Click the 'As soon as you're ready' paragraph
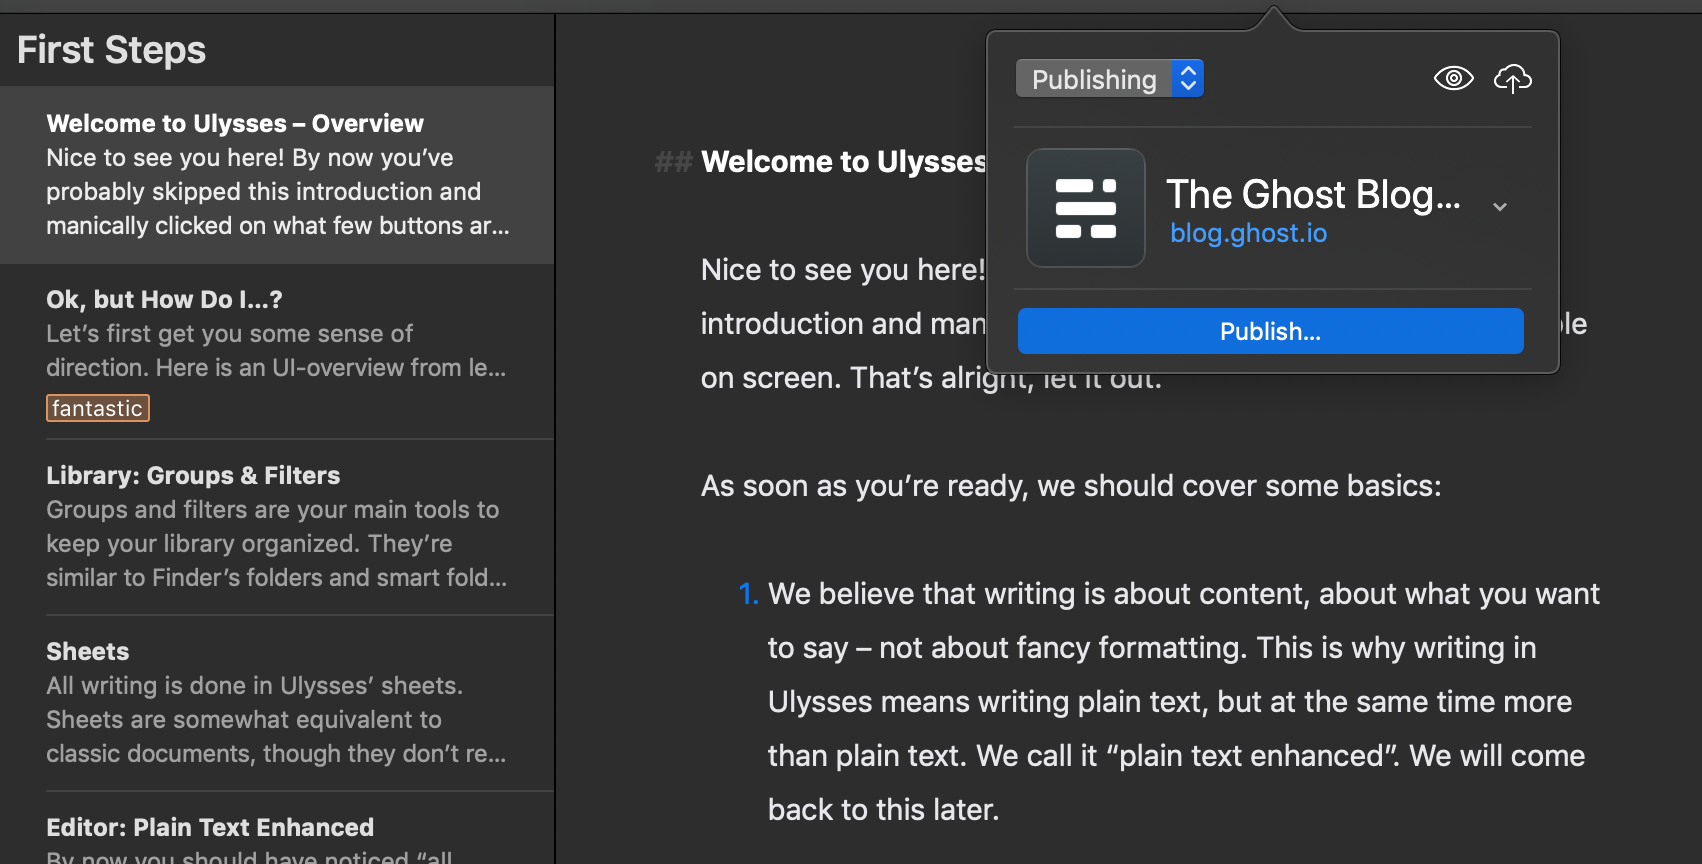Image resolution: width=1702 pixels, height=864 pixels. (1070, 486)
